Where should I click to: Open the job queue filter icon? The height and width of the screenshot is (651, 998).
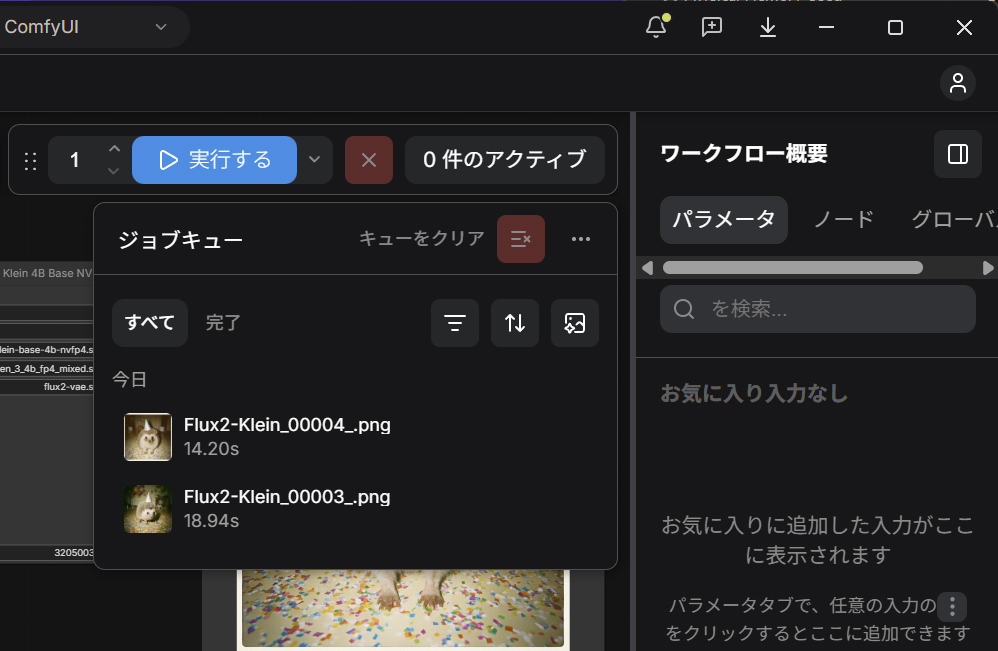coord(454,323)
